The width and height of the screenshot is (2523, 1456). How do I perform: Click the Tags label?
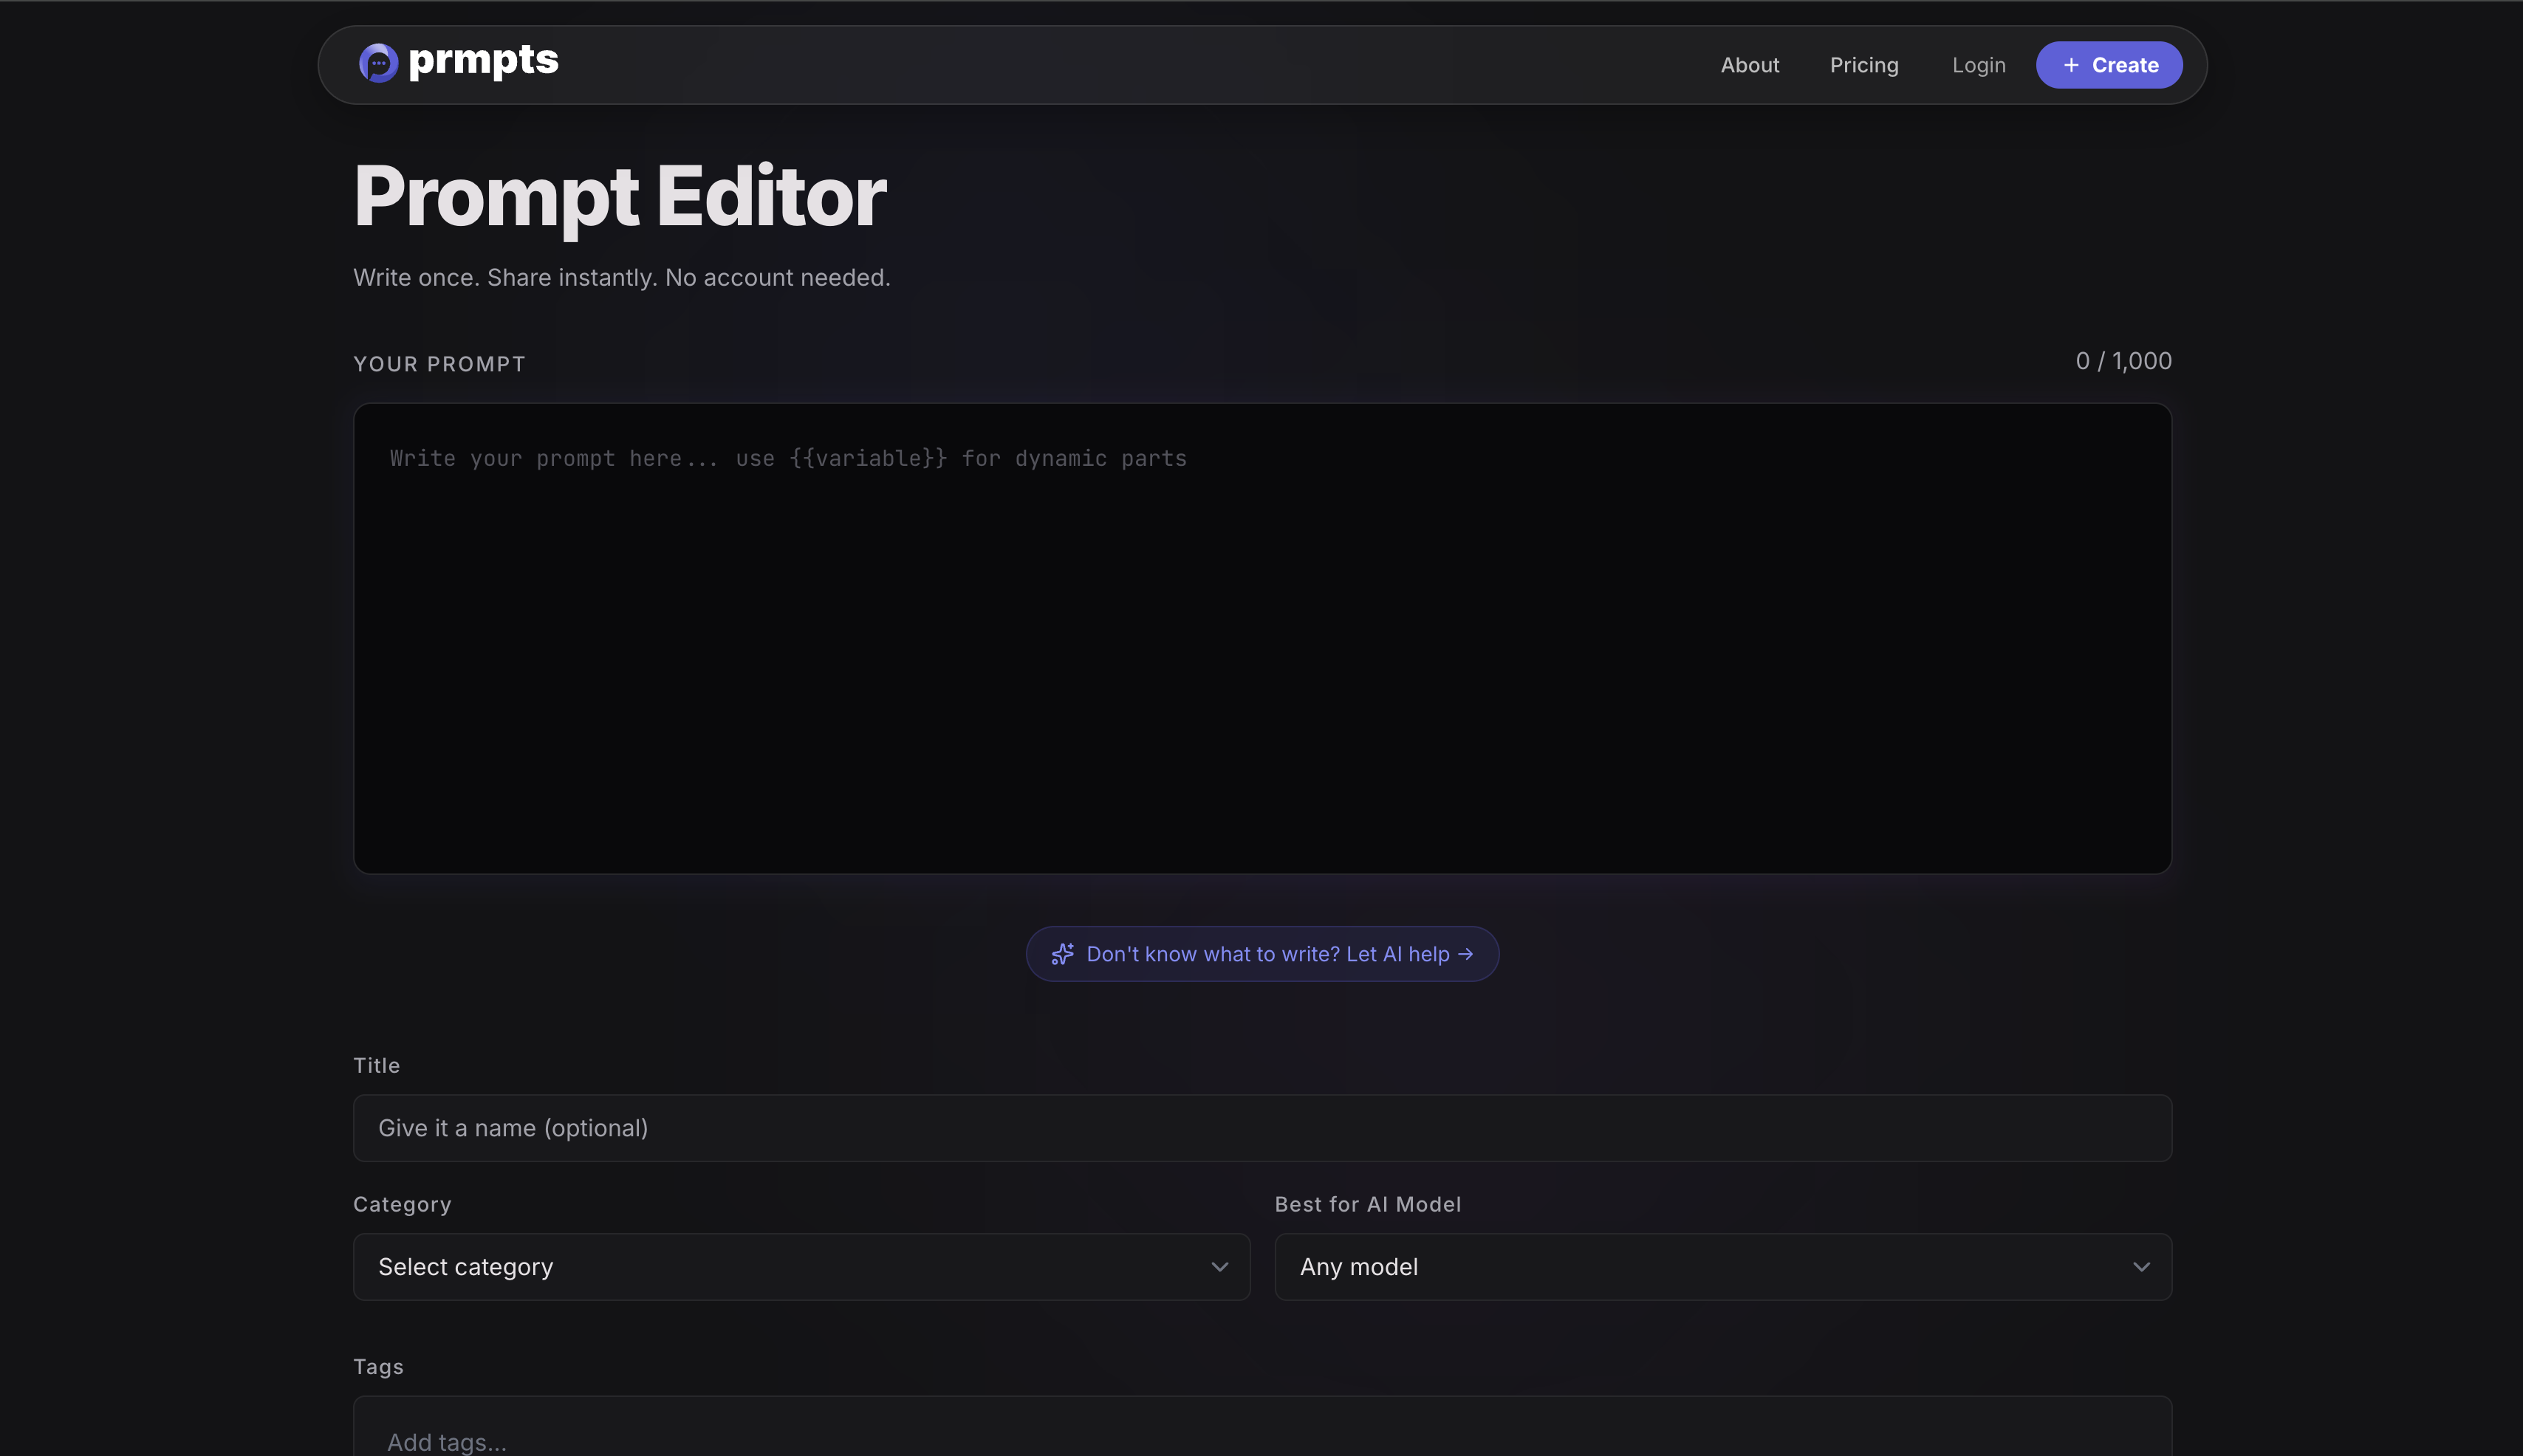(x=378, y=1367)
